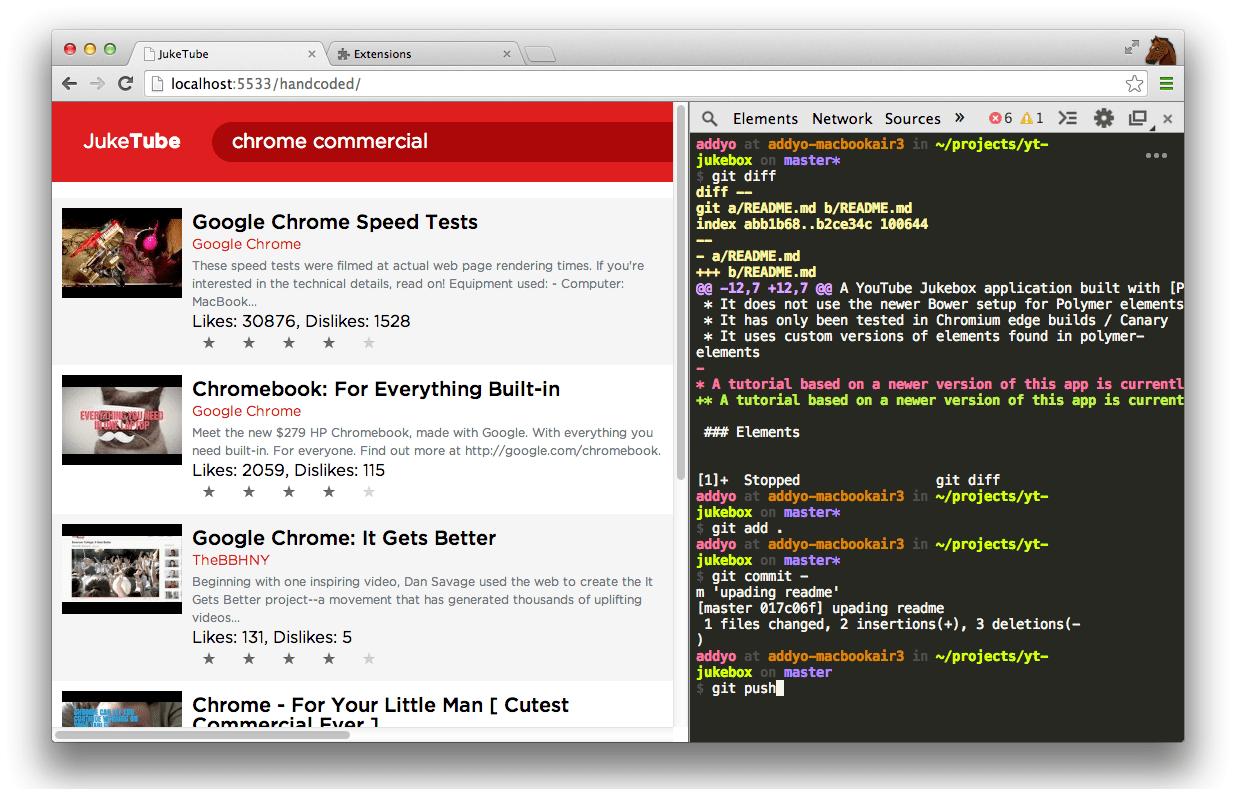This screenshot has width=1235, height=789.
Task: Navigate back using the back arrow
Action: [x=69, y=83]
